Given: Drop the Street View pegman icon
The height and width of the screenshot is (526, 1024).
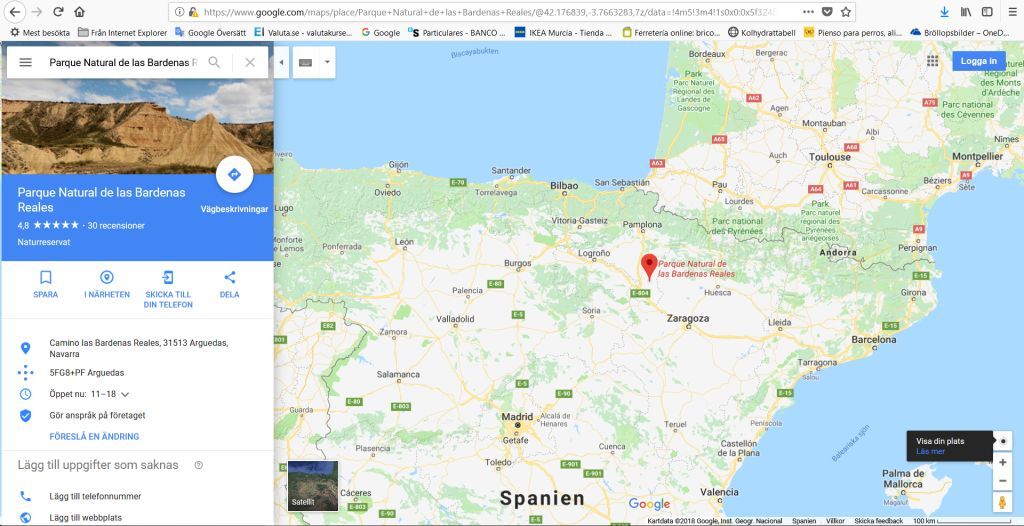Looking at the screenshot, I should click(x=1001, y=502).
